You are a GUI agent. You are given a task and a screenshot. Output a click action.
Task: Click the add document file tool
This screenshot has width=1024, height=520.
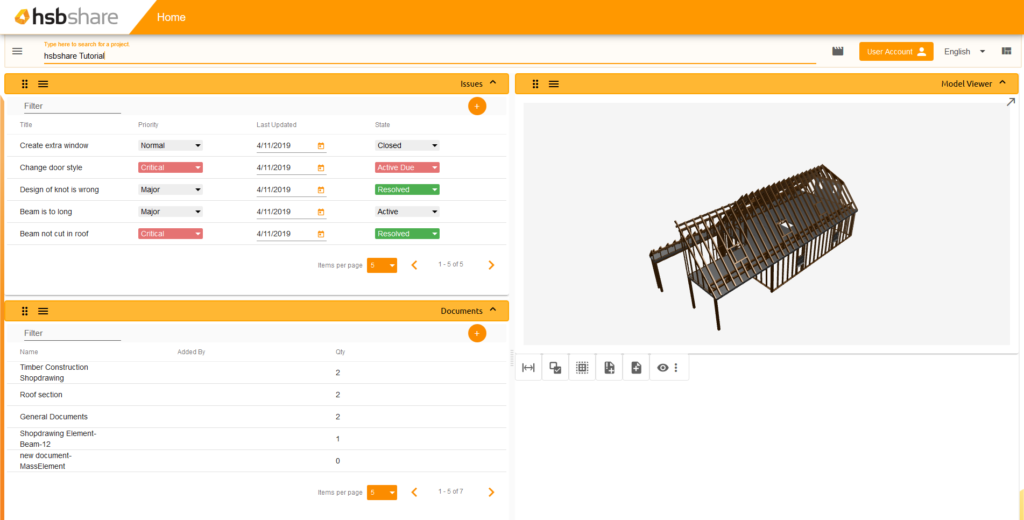pyautogui.click(x=636, y=368)
